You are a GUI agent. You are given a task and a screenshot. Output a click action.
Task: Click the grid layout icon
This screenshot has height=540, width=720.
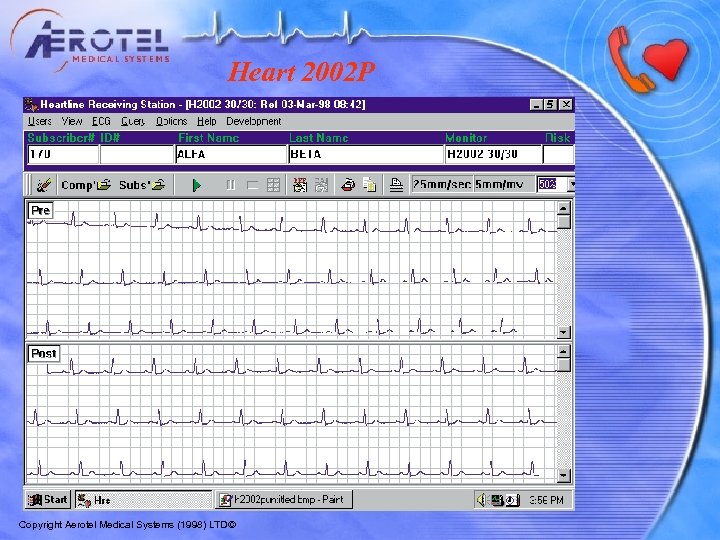[273, 185]
